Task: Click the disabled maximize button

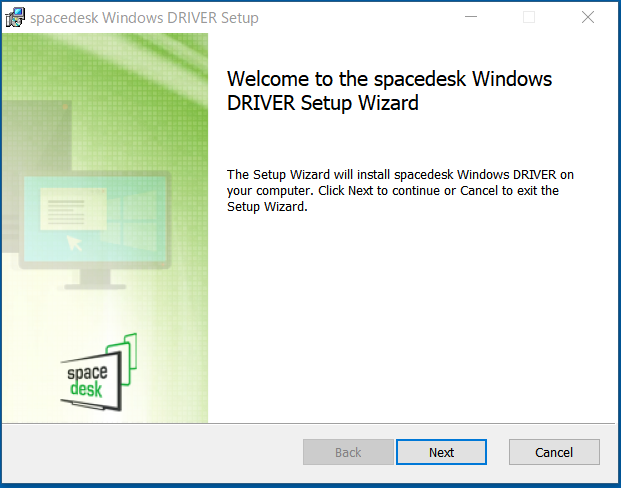Action: coord(529,17)
